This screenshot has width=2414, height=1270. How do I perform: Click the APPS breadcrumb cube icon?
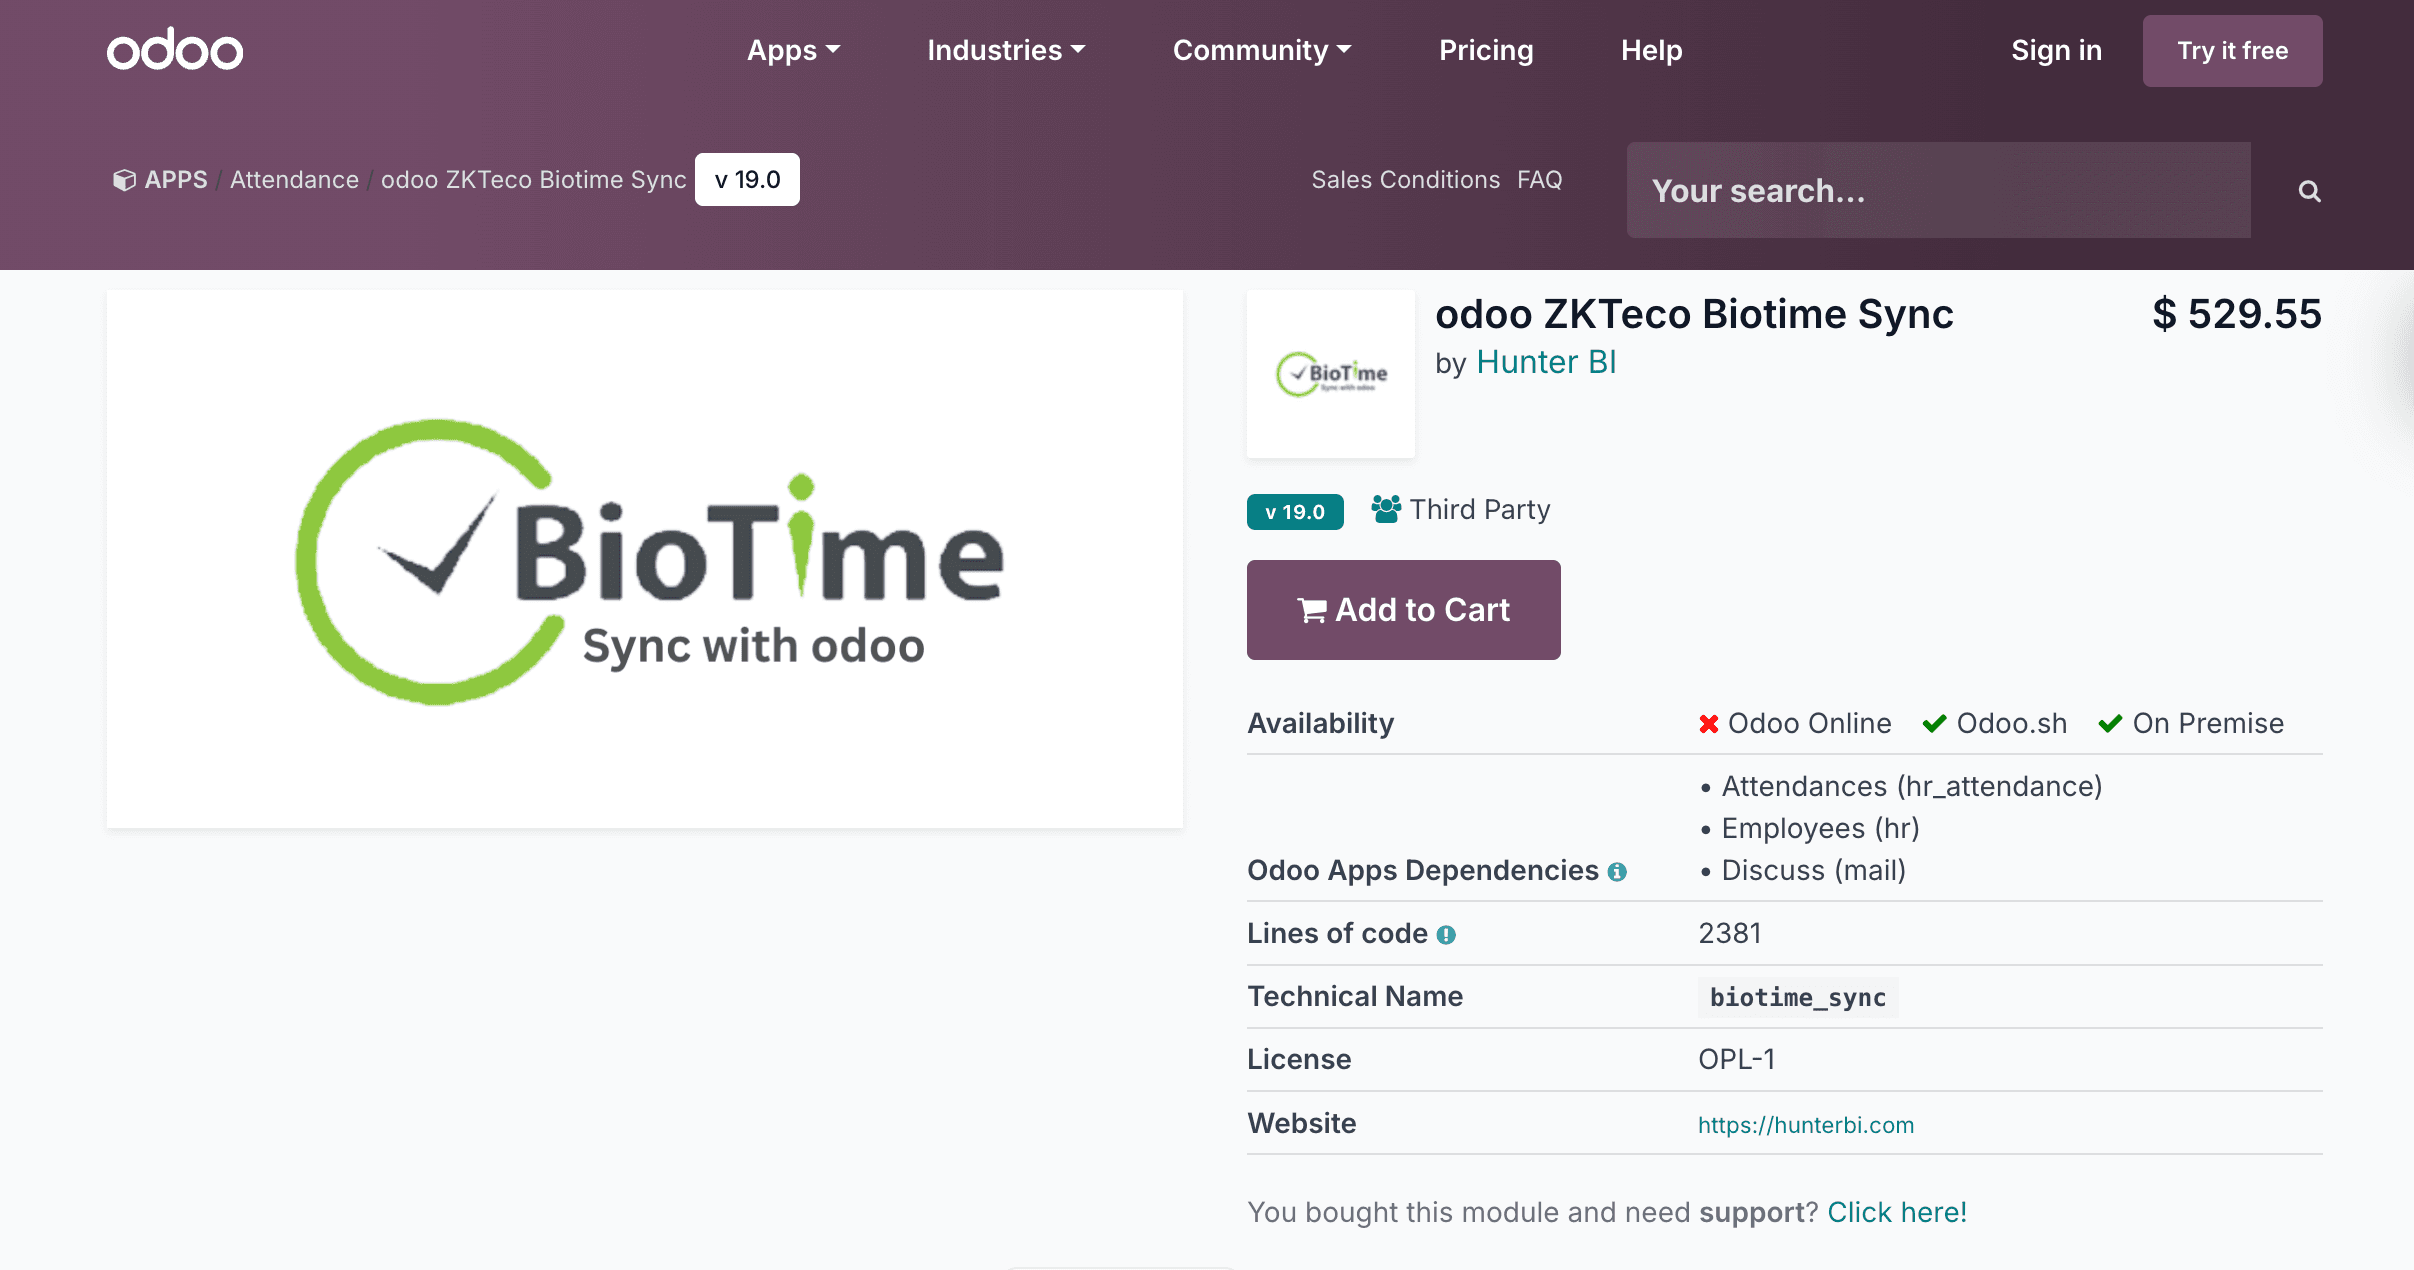pos(124,180)
